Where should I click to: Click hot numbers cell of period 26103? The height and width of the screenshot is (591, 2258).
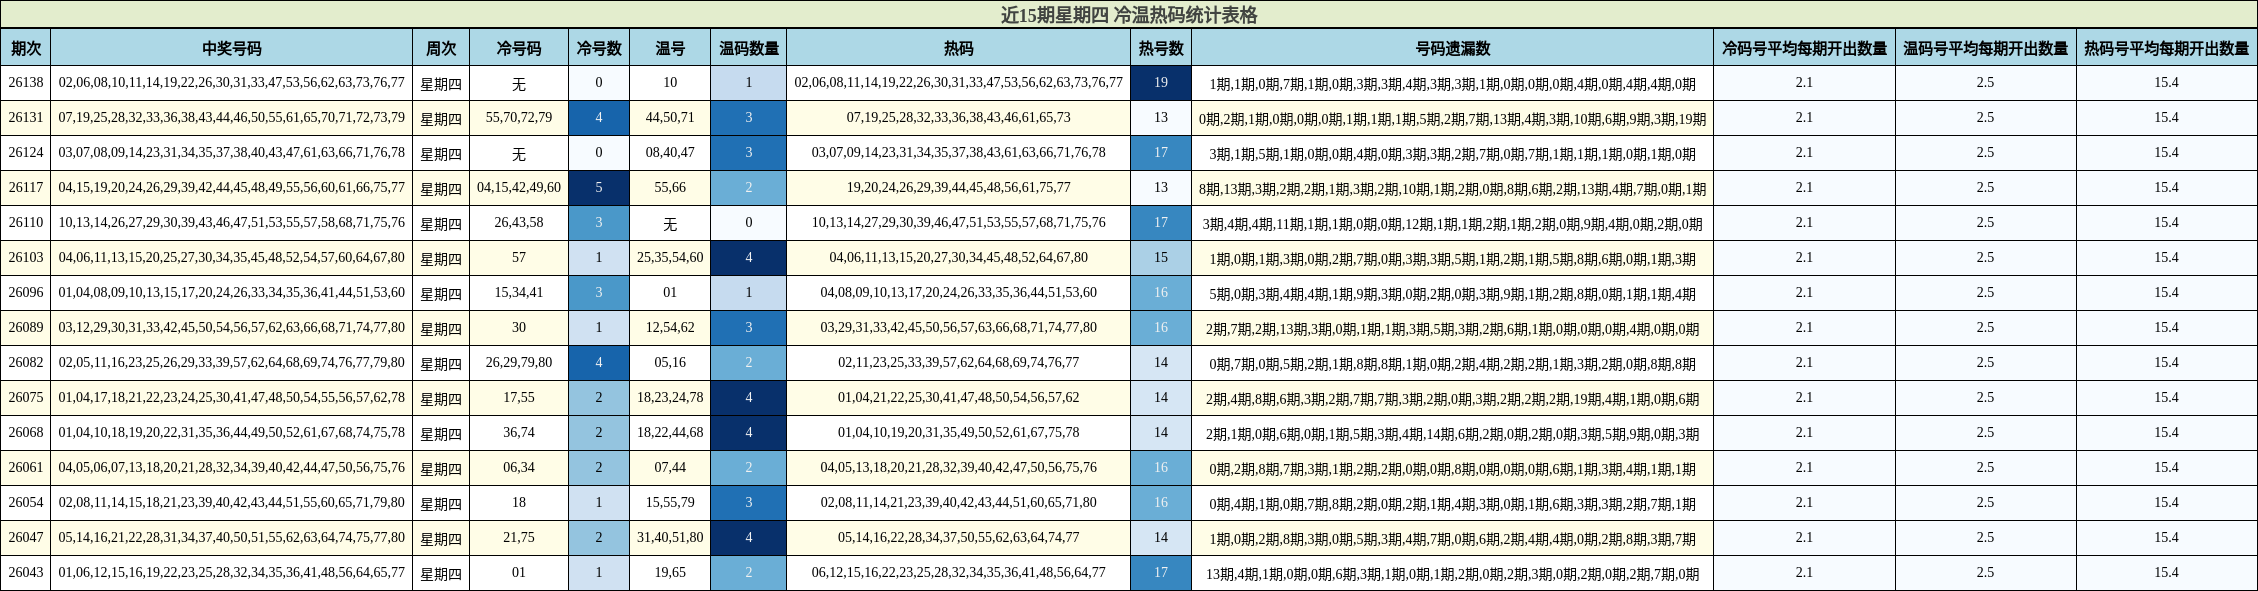pyautogui.click(x=959, y=258)
